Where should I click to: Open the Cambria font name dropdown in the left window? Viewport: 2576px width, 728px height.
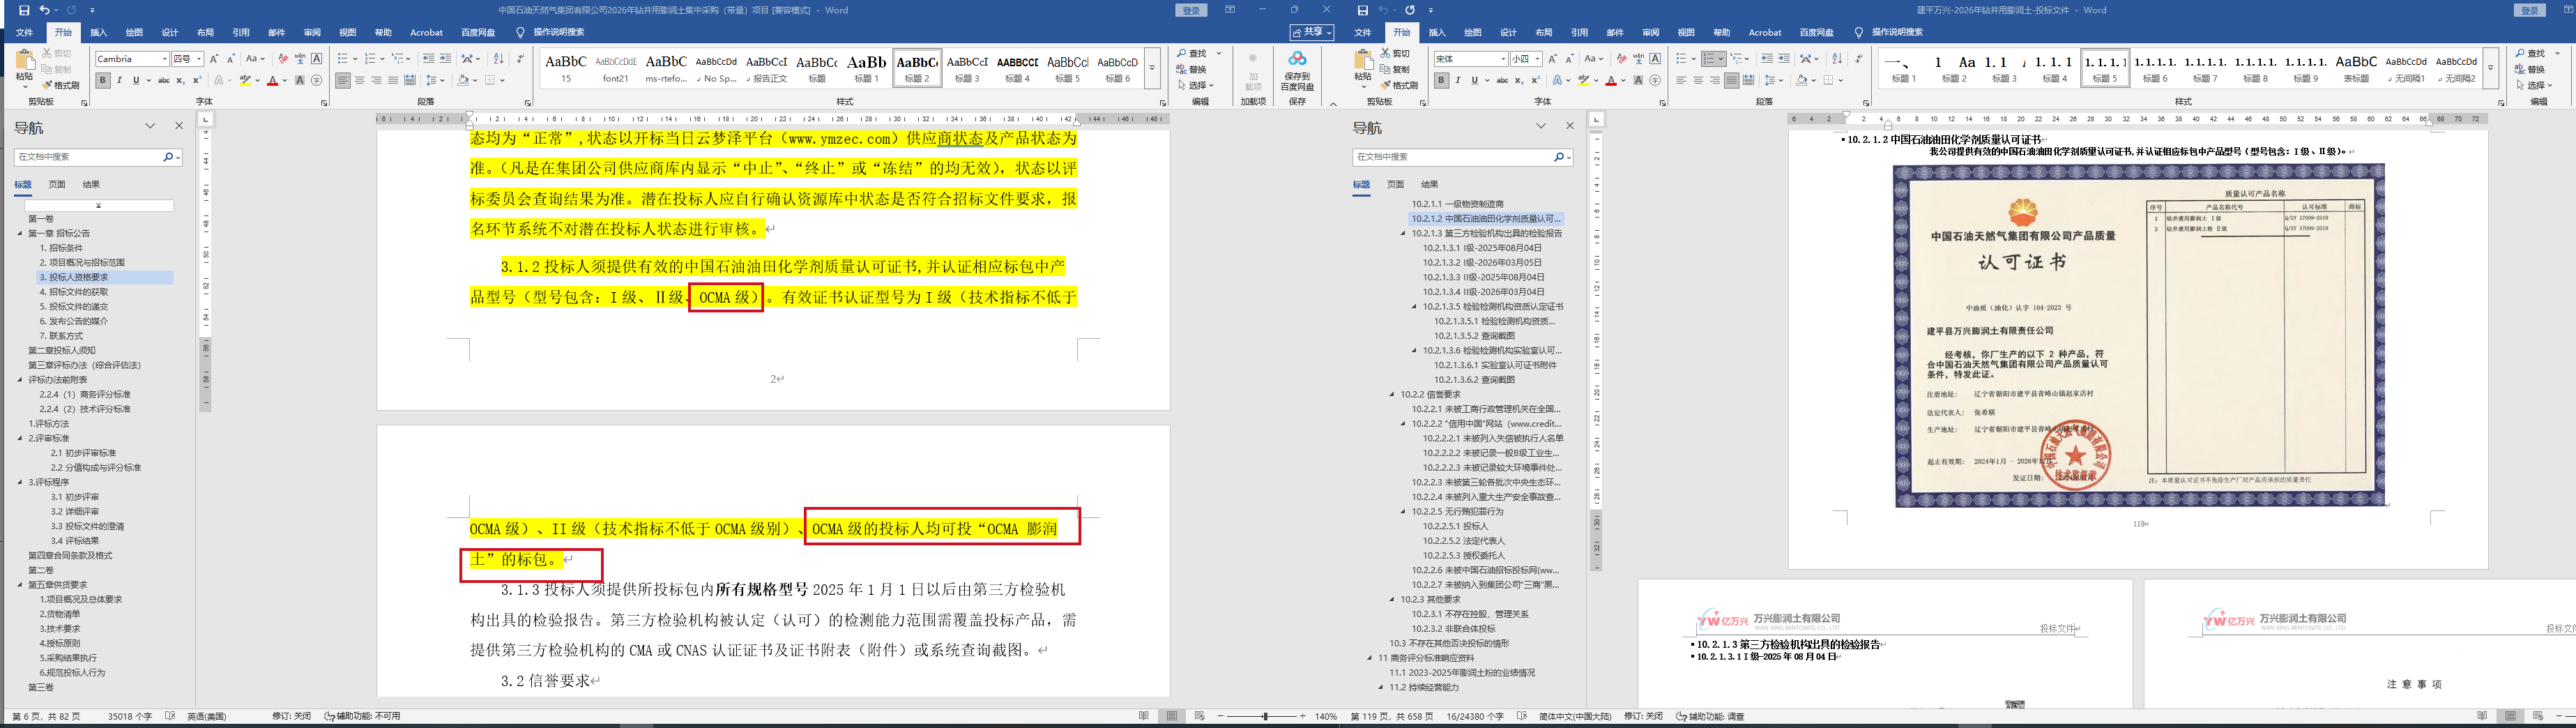tap(164, 59)
